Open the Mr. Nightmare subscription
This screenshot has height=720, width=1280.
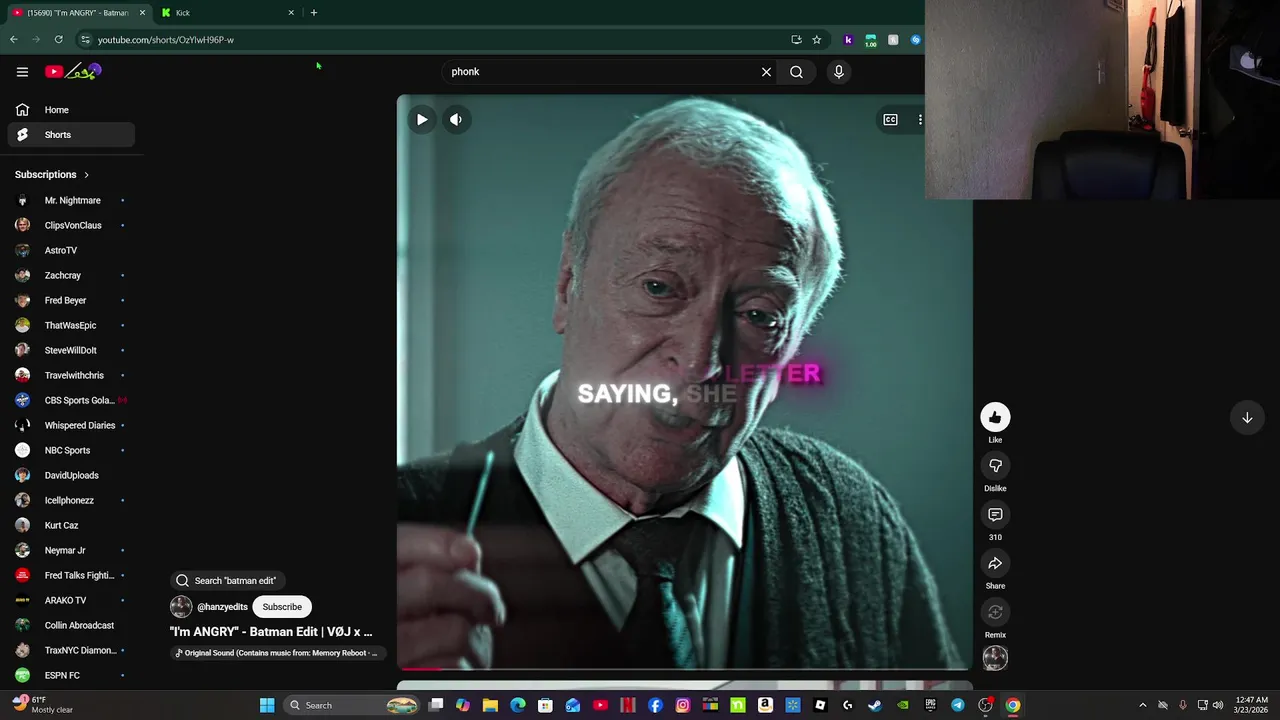(71, 200)
